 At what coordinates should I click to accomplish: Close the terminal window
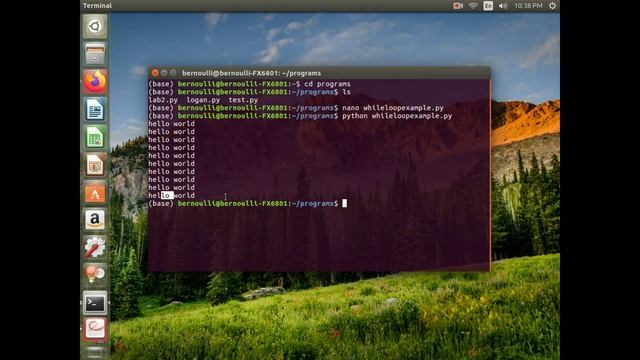[155, 73]
